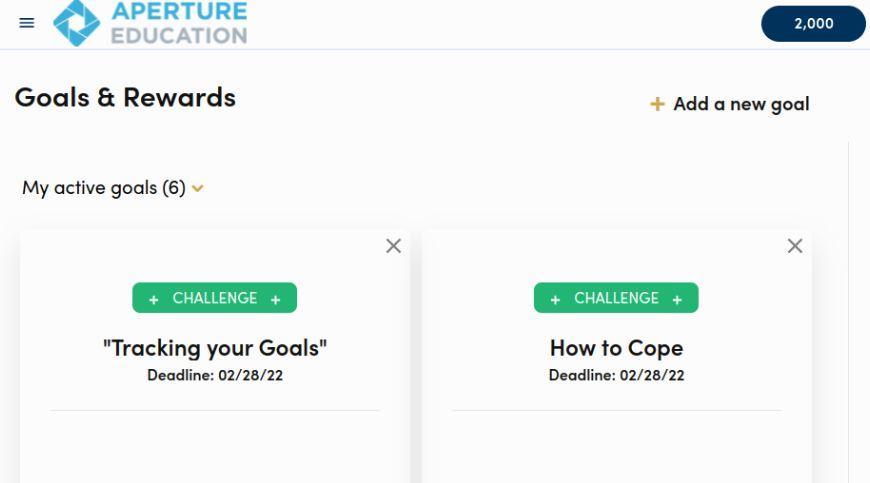Click right plus on Tracking your Goals badge
The width and height of the screenshot is (870, 483).
point(275,298)
